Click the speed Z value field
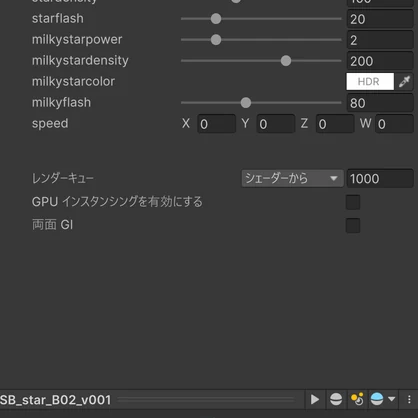Screen dimensions: 418x418 tap(335, 124)
